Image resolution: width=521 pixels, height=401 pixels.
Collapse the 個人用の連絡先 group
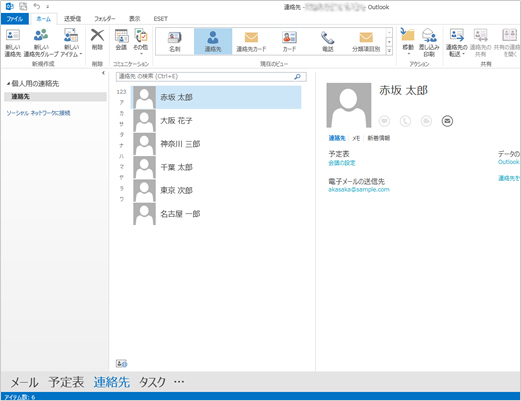pyautogui.click(x=8, y=84)
